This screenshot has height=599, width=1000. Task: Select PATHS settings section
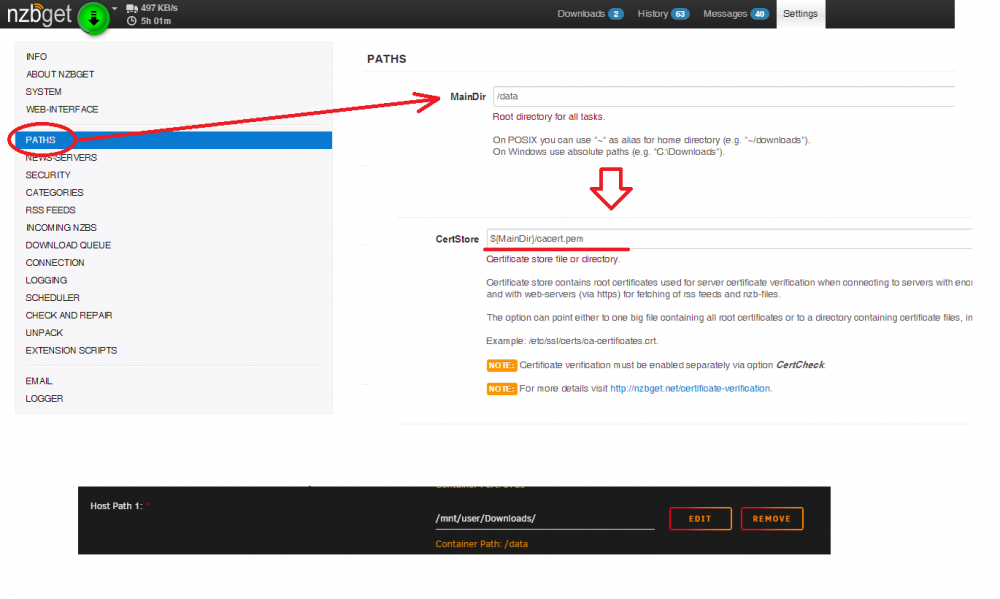[173, 140]
